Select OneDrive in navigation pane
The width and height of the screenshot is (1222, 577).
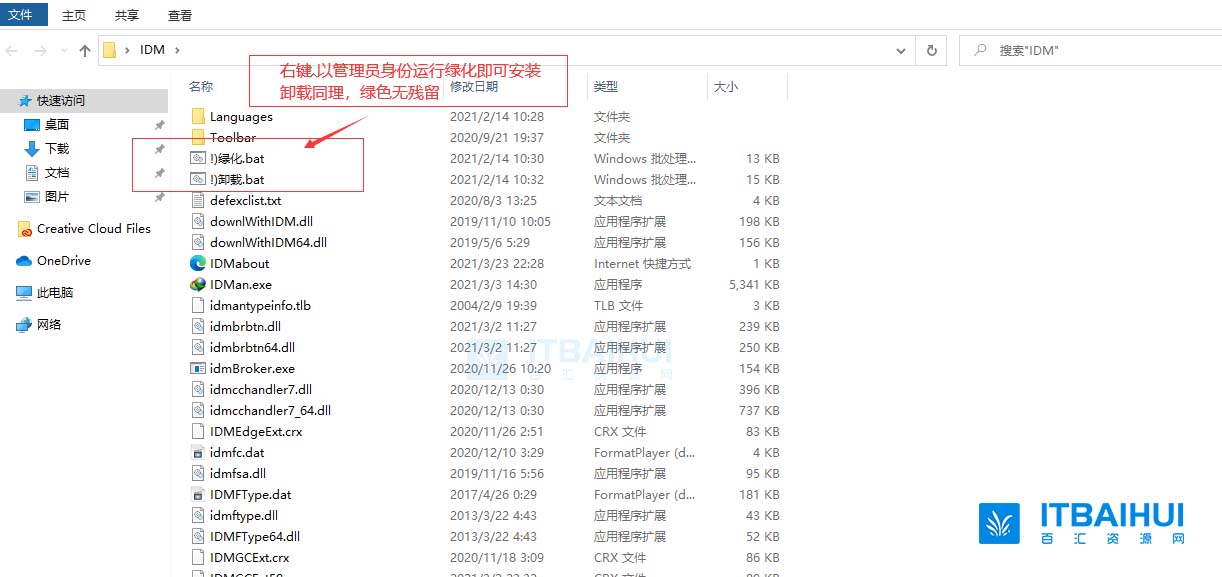click(x=64, y=261)
